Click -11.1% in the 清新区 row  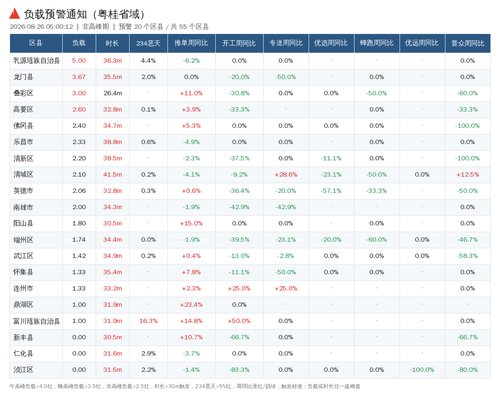click(331, 158)
